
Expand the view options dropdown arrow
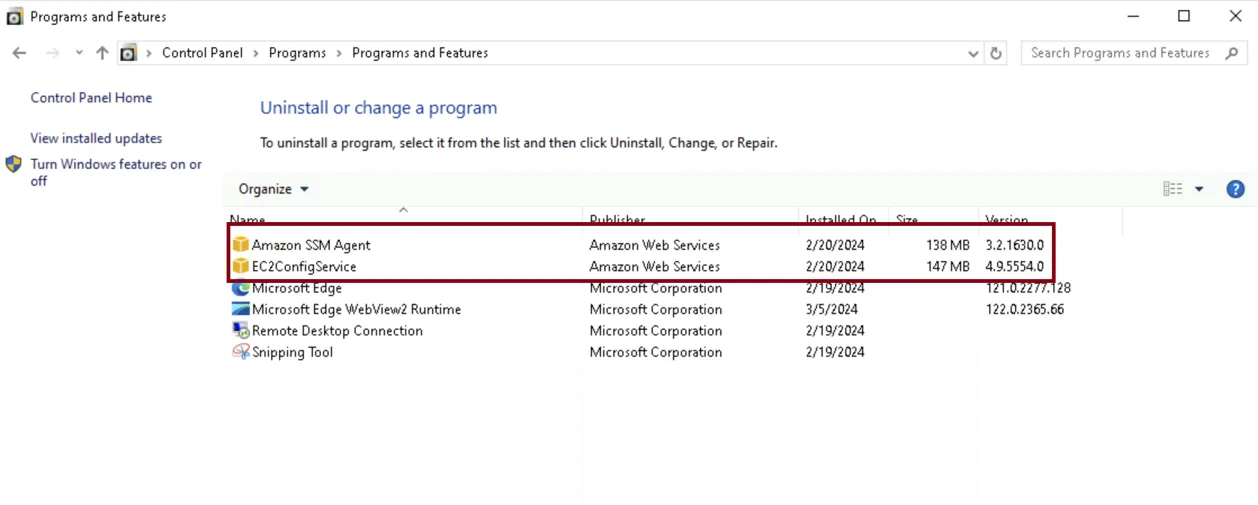pos(1199,189)
